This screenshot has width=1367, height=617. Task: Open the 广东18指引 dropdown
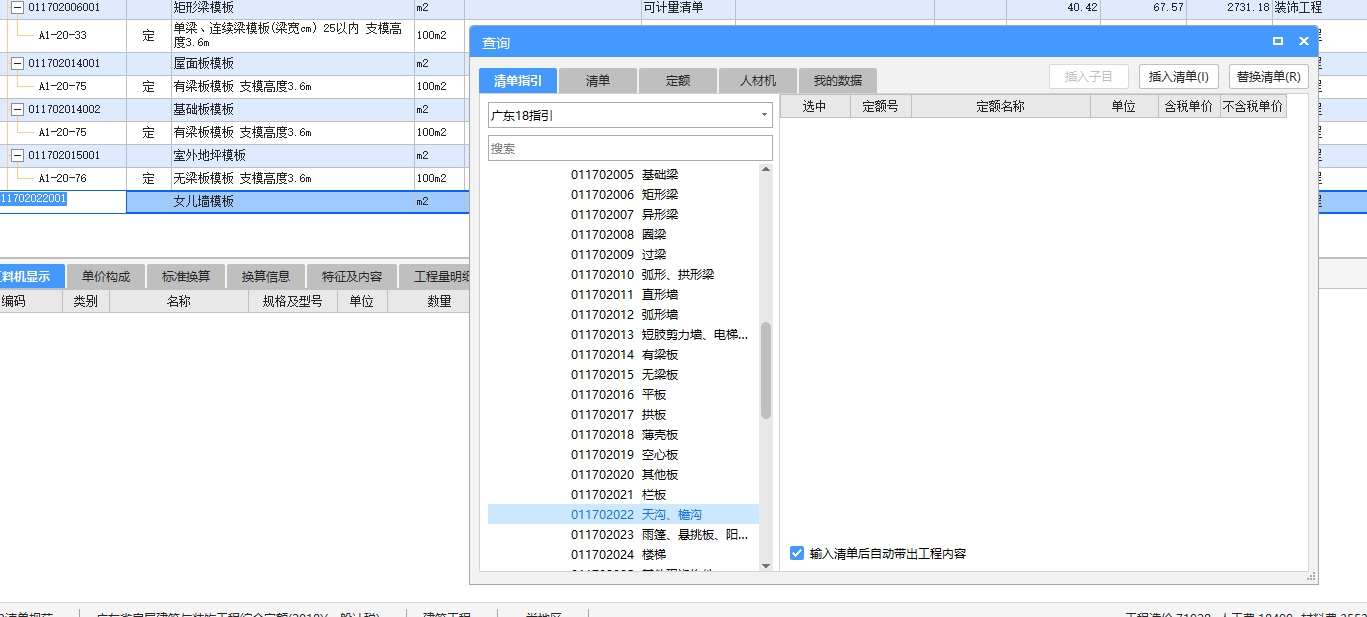click(630, 115)
